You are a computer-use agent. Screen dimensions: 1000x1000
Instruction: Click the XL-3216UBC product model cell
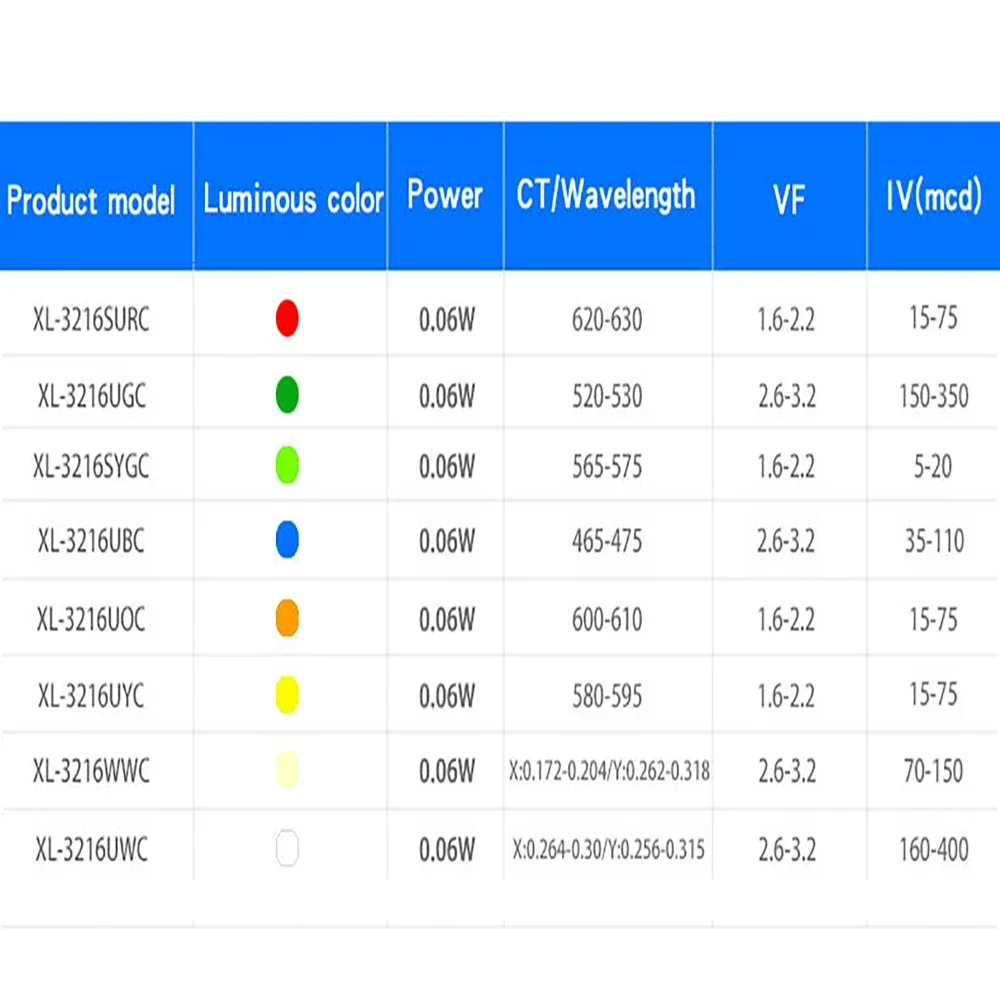(x=91, y=541)
